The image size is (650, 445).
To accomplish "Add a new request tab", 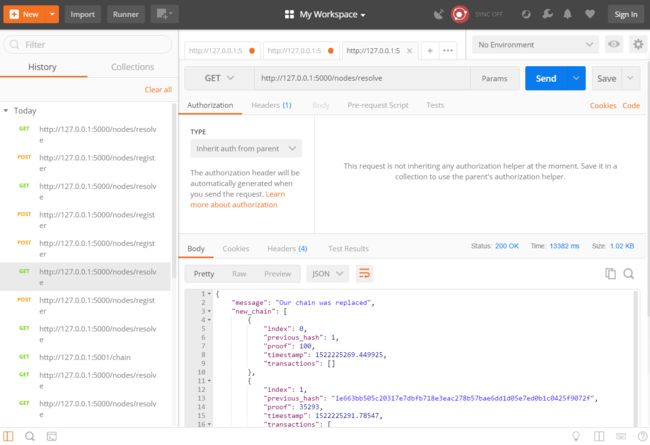I will (x=430, y=51).
